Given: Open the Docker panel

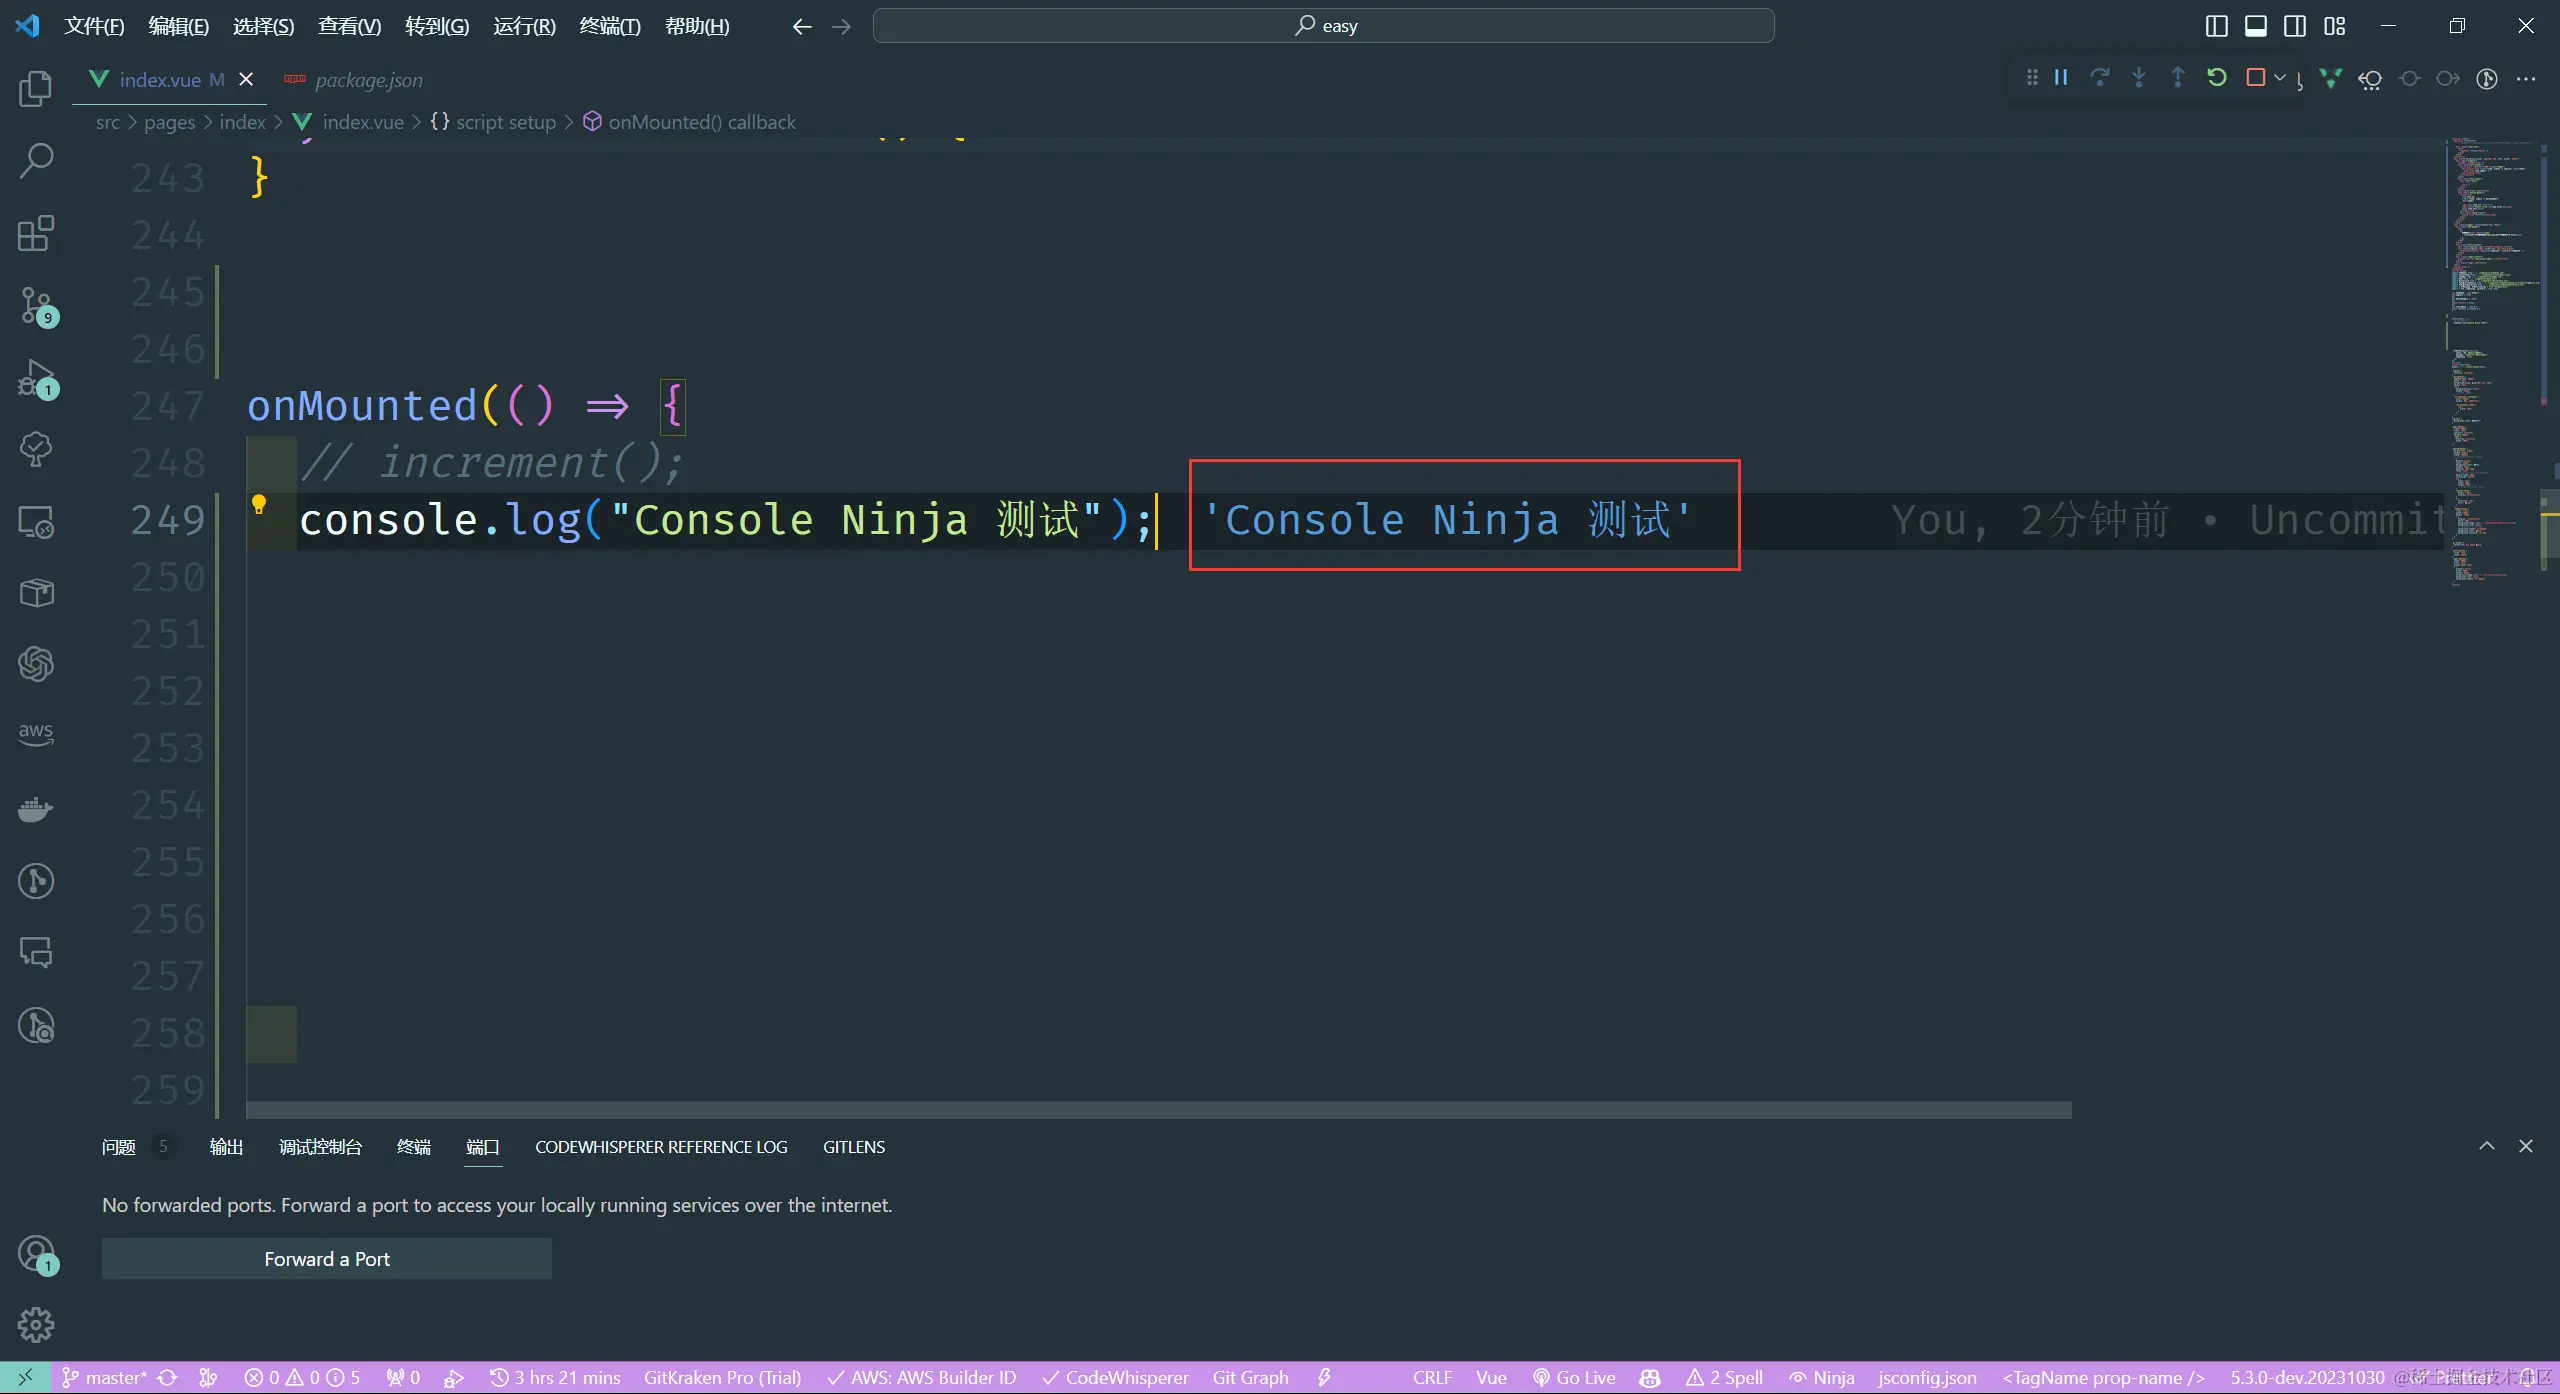Looking at the screenshot, I should click(x=36, y=808).
